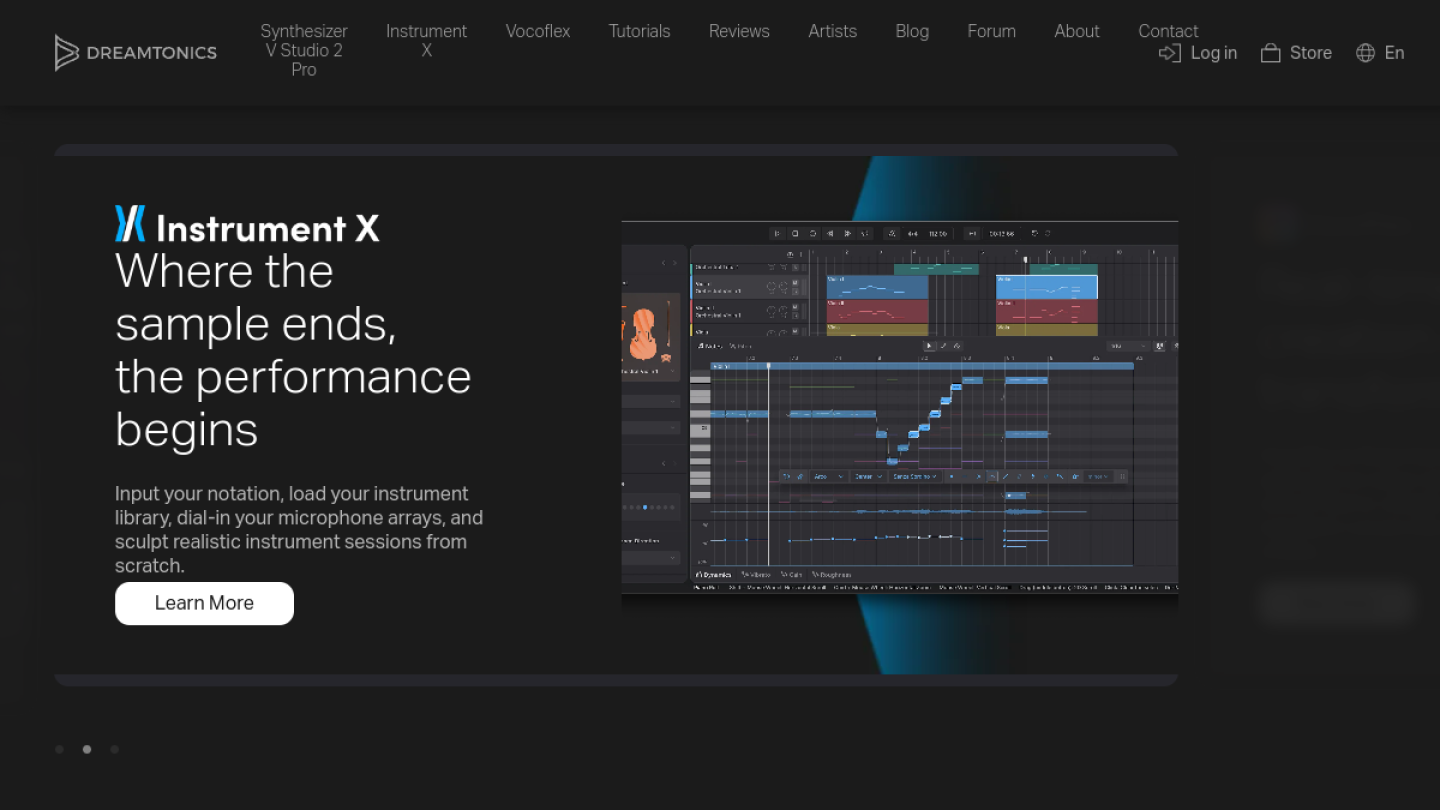Viewport: 1440px width, 810px height.
Task: Select the first carousel slide dot
Action: pyautogui.click(x=59, y=749)
